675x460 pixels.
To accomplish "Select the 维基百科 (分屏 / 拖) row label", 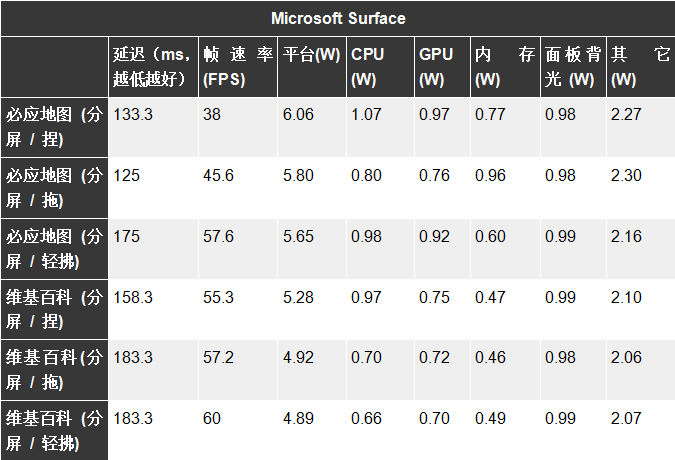I will coord(54,369).
